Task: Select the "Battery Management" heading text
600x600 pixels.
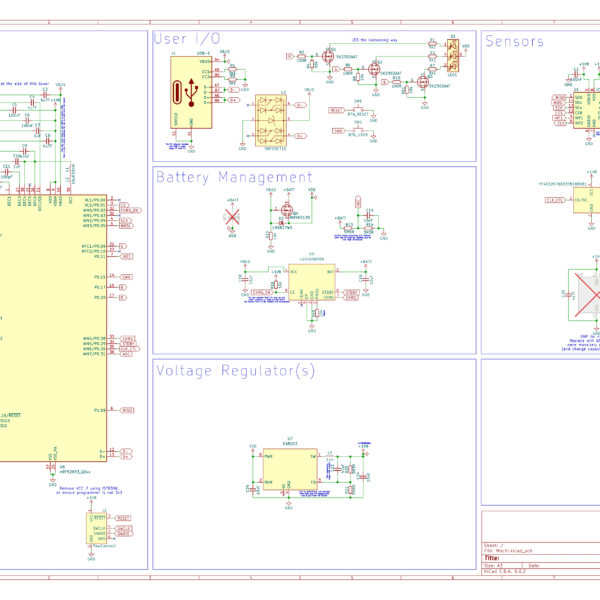Action: pyautogui.click(x=233, y=177)
